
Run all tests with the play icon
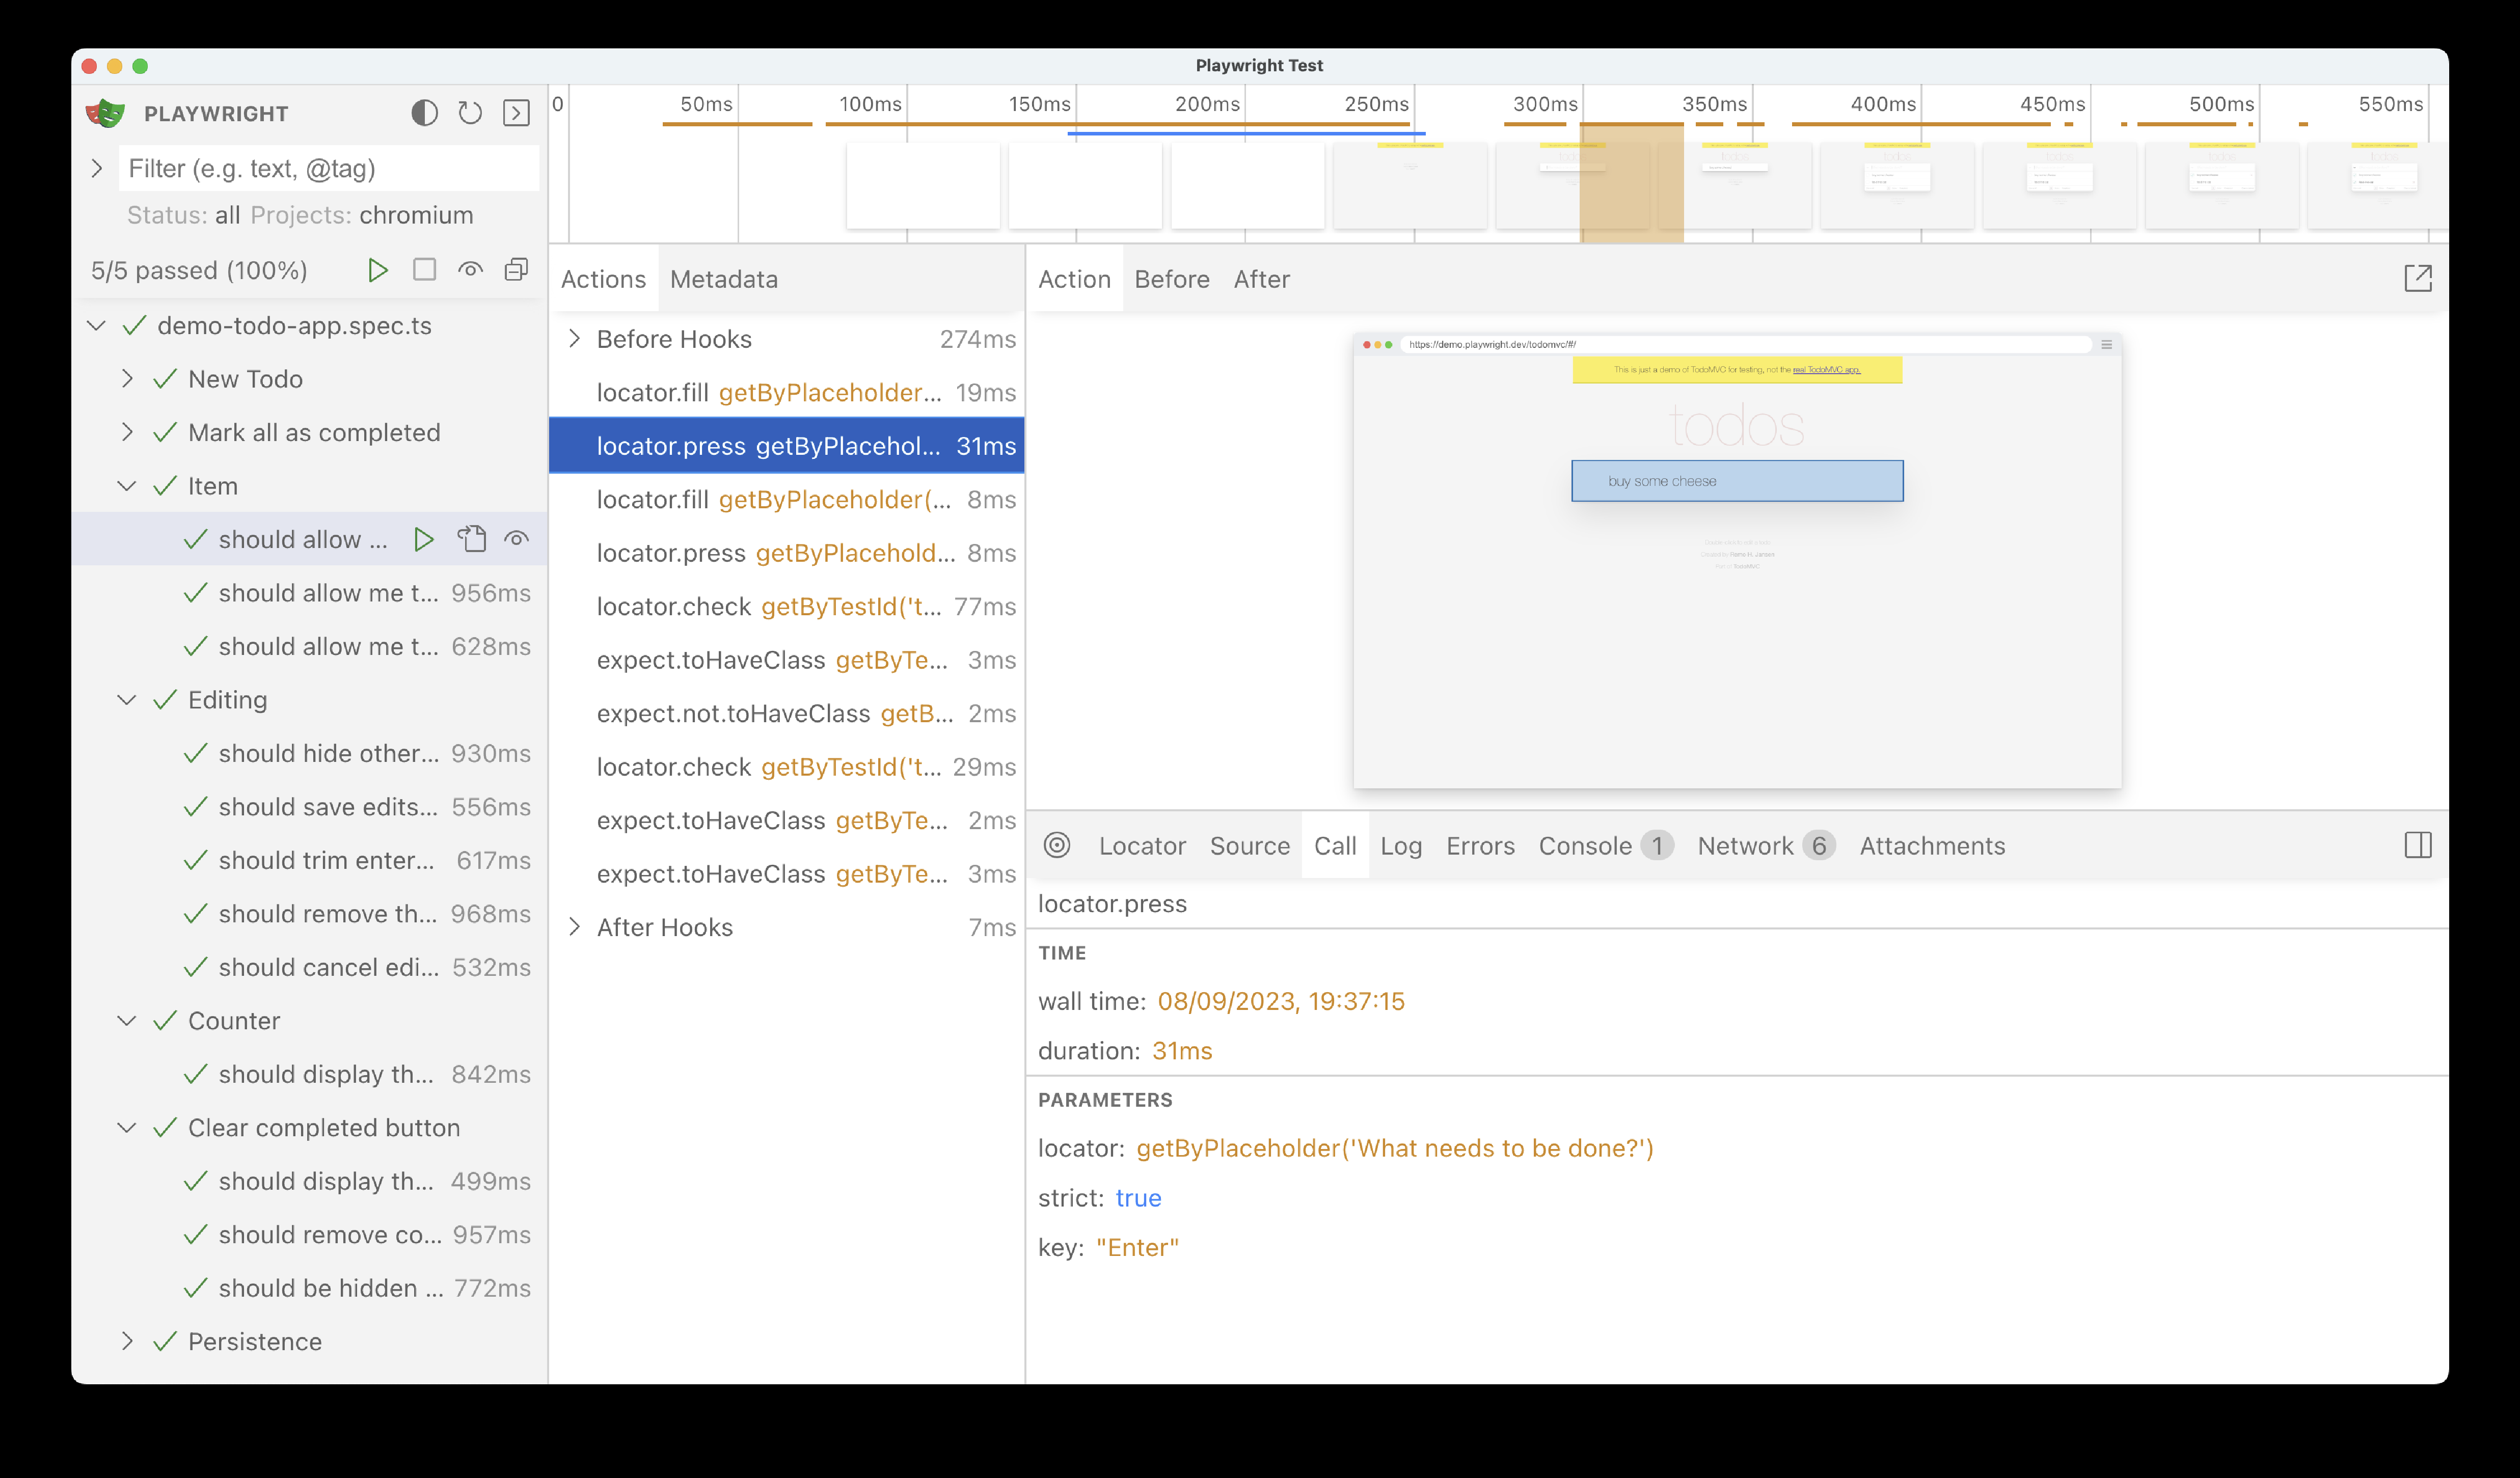coord(377,270)
